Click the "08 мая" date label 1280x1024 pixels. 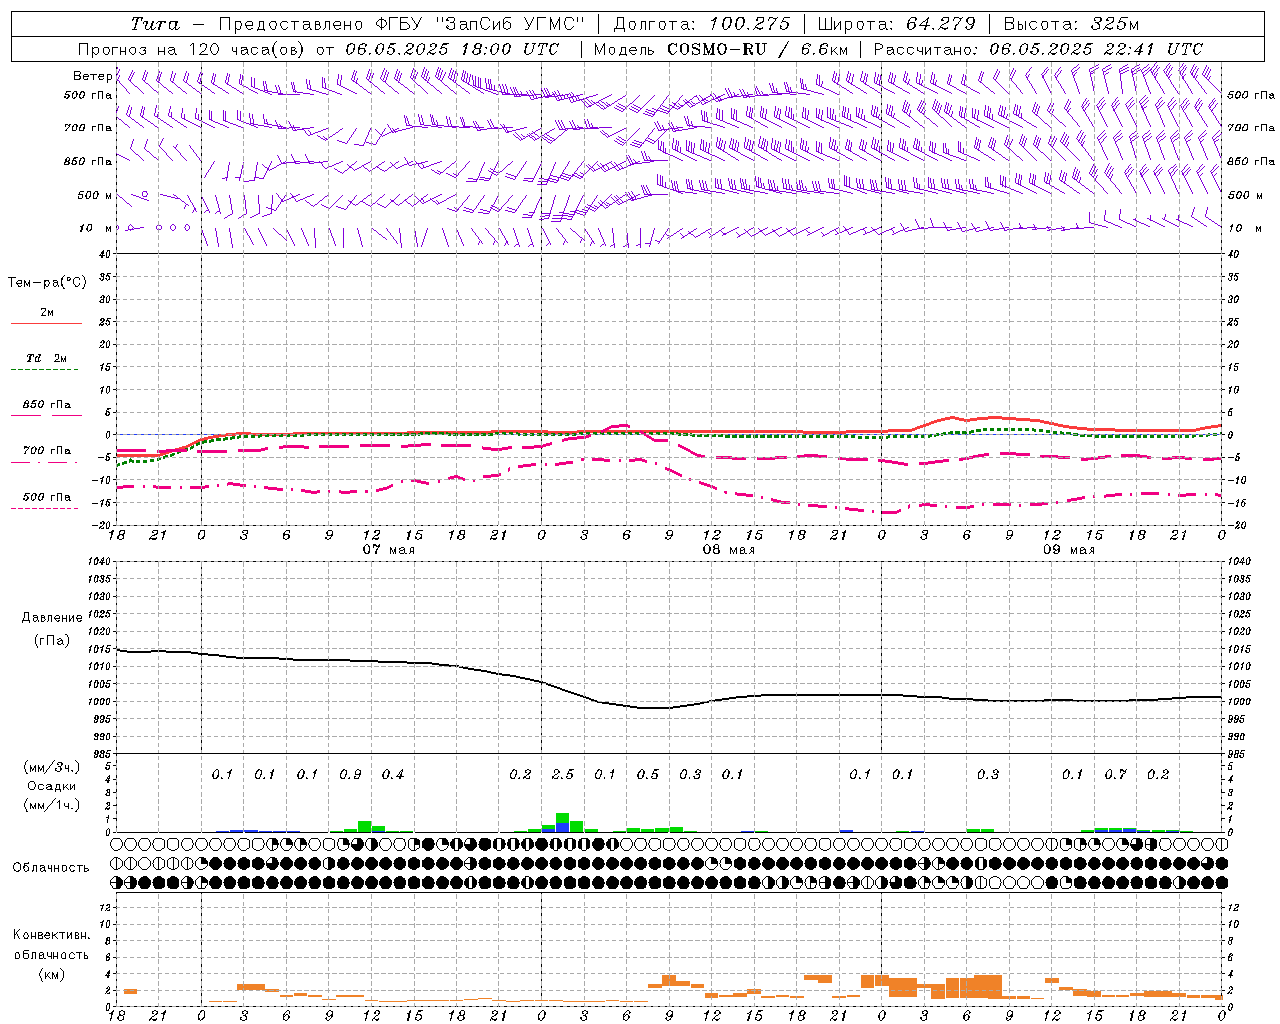728,550
